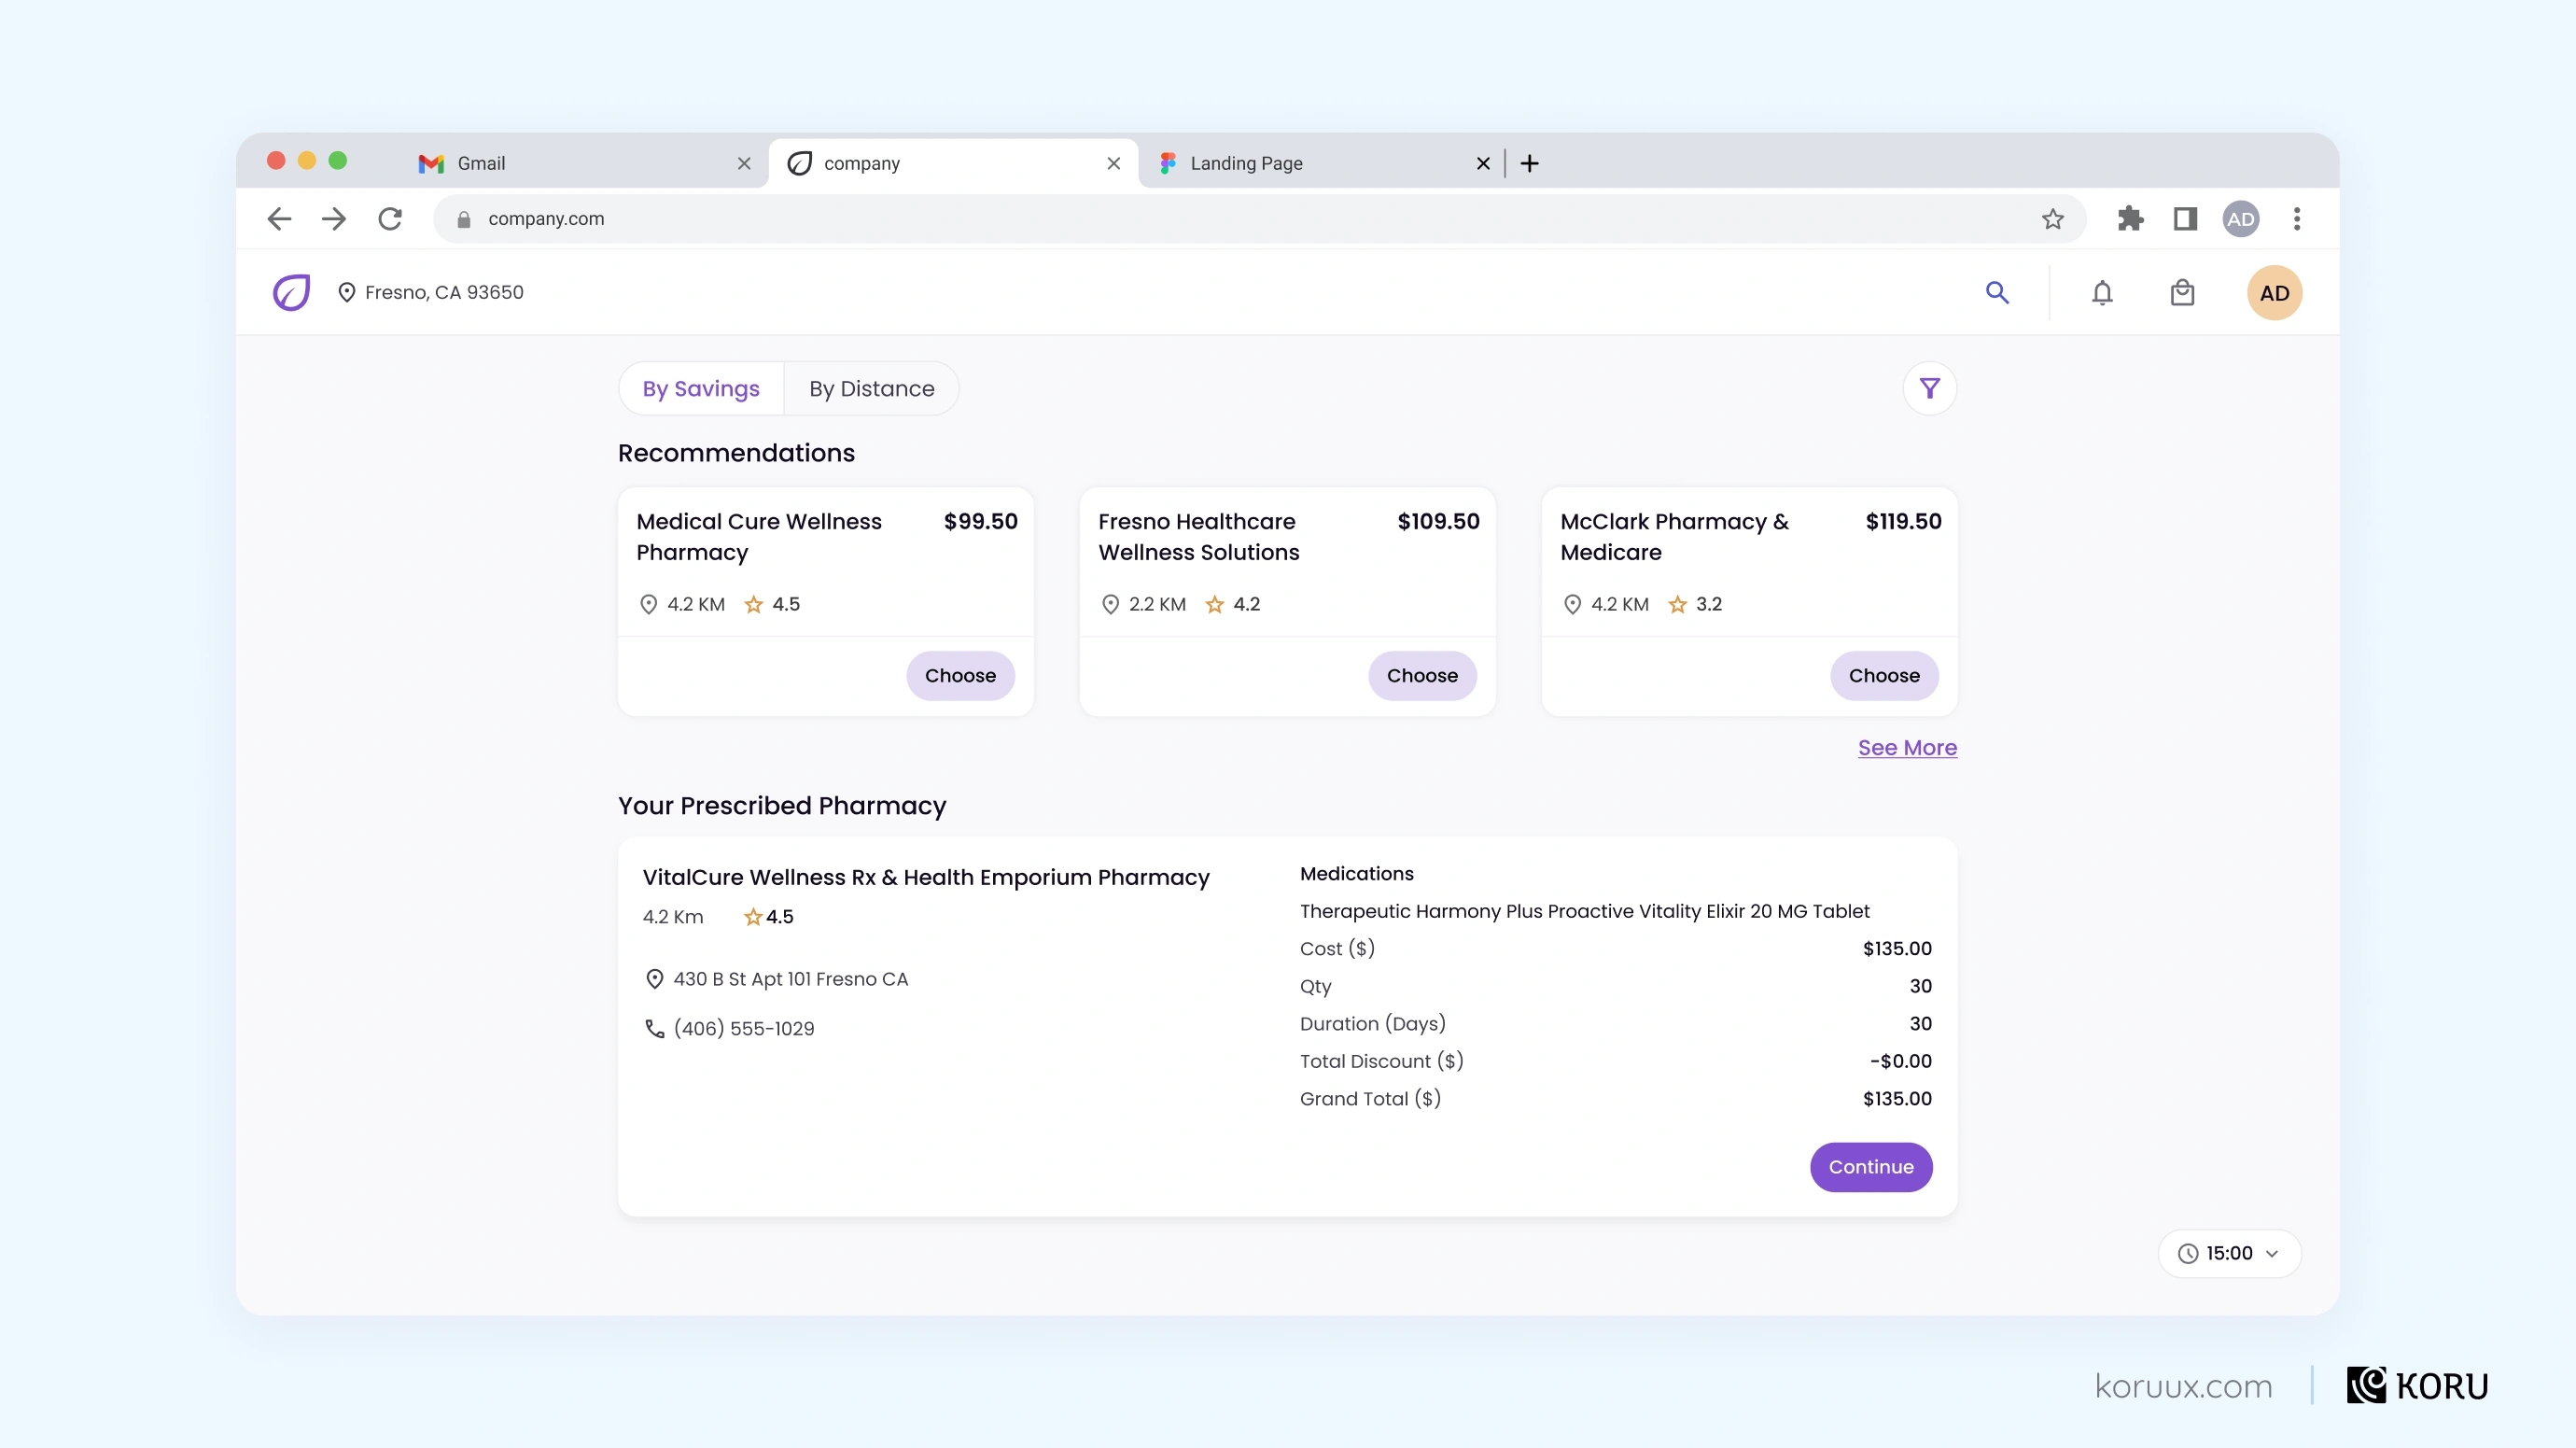The width and height of the screenshot is (2576, 1448).
Task: Open a new browser tab
Action: coord(1529,163)
